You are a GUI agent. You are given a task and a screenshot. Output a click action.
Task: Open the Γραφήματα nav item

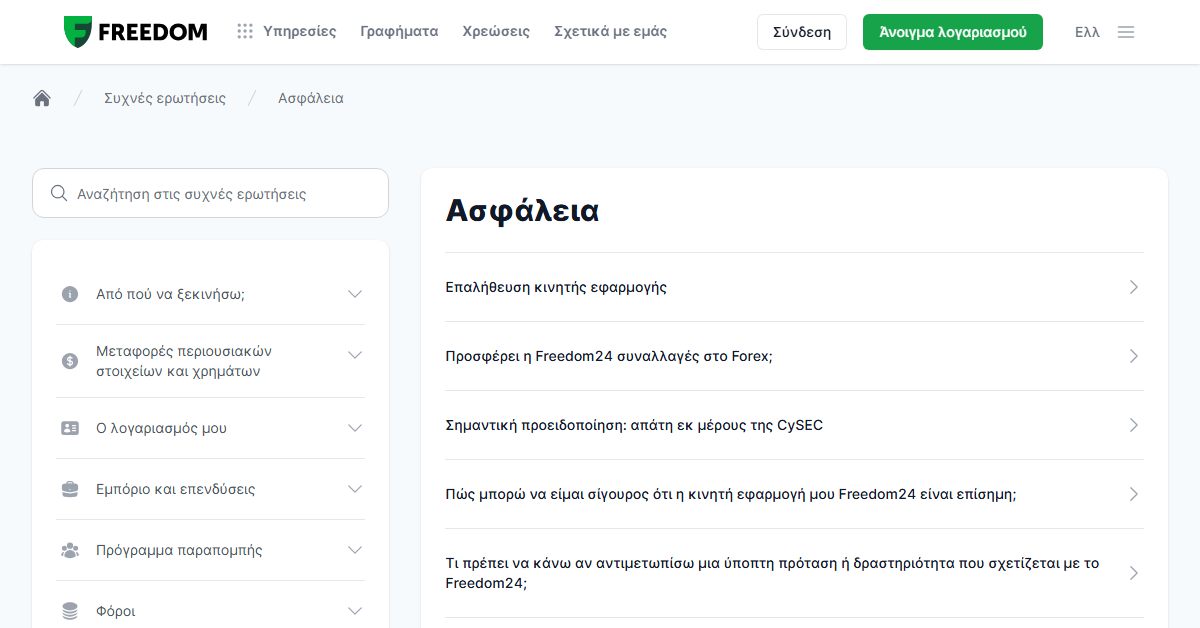coord(399,32)
